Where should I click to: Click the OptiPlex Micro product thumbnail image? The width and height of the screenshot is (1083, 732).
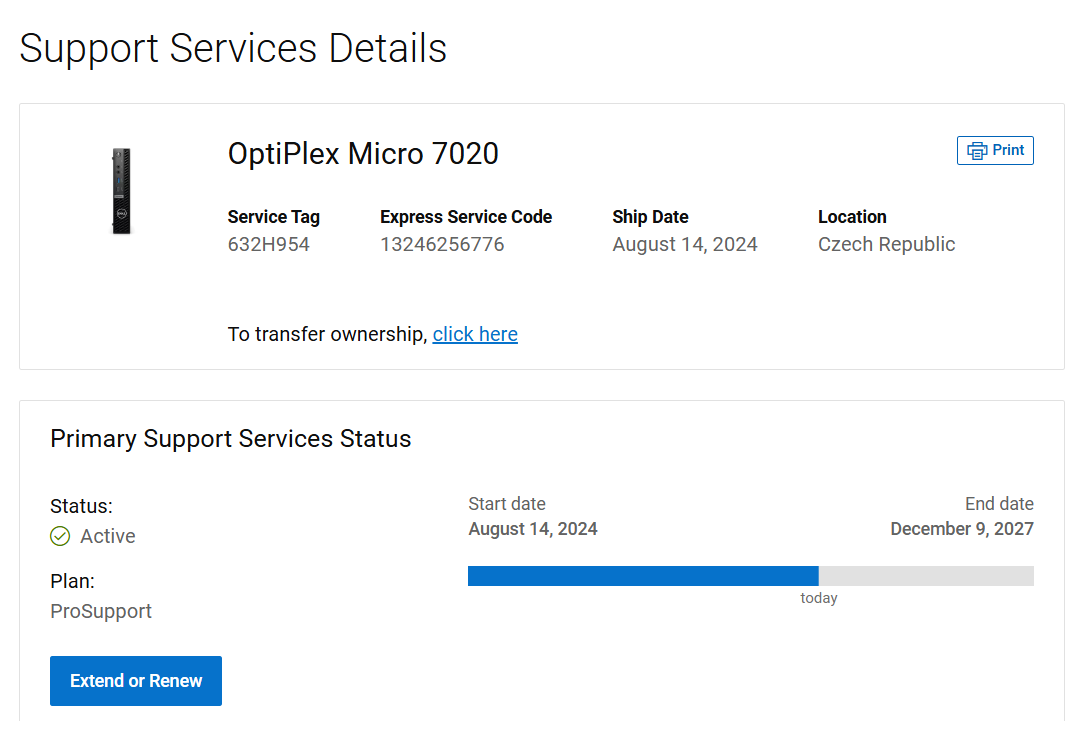[x=122, y=191]
